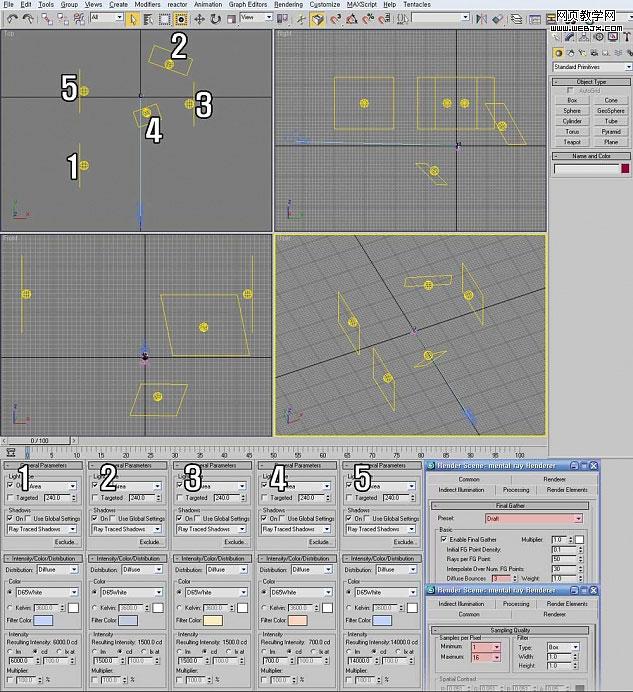This screenshot has width=633, height=692.
Task: Collapse the Sampling Quality rollout
Action: [510, 630]
